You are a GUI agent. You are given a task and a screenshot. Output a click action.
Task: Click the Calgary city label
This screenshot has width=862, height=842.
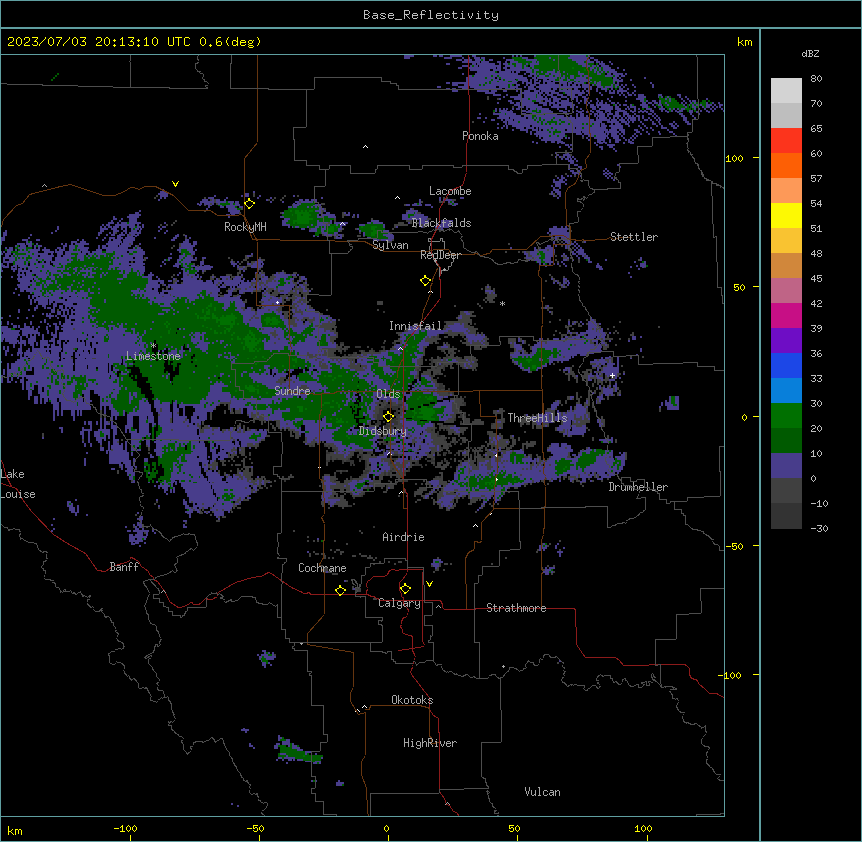point(400,603)
